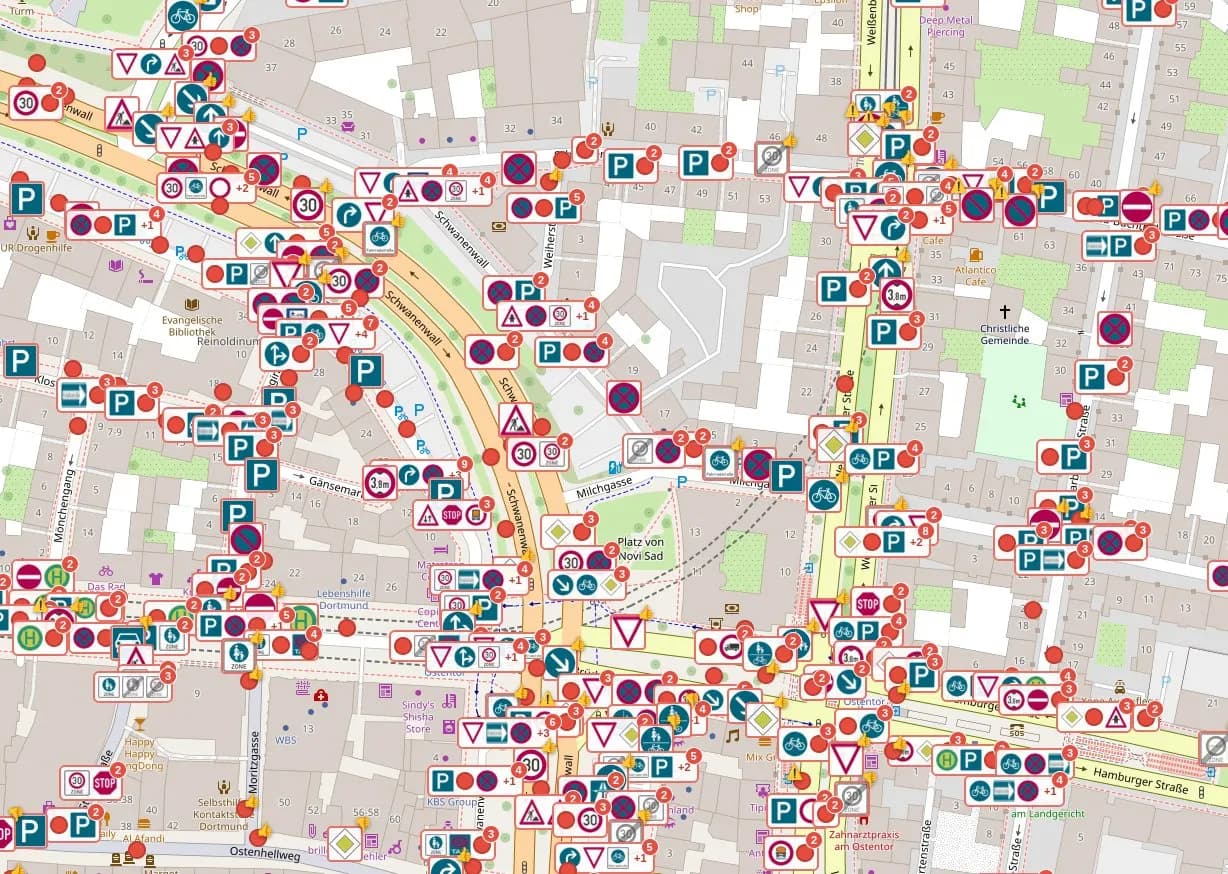Image resolution: width=1228 pixels, height=874 pixels.
Task: Open the marker with three zone signs and badge 3
Action: 134,686
